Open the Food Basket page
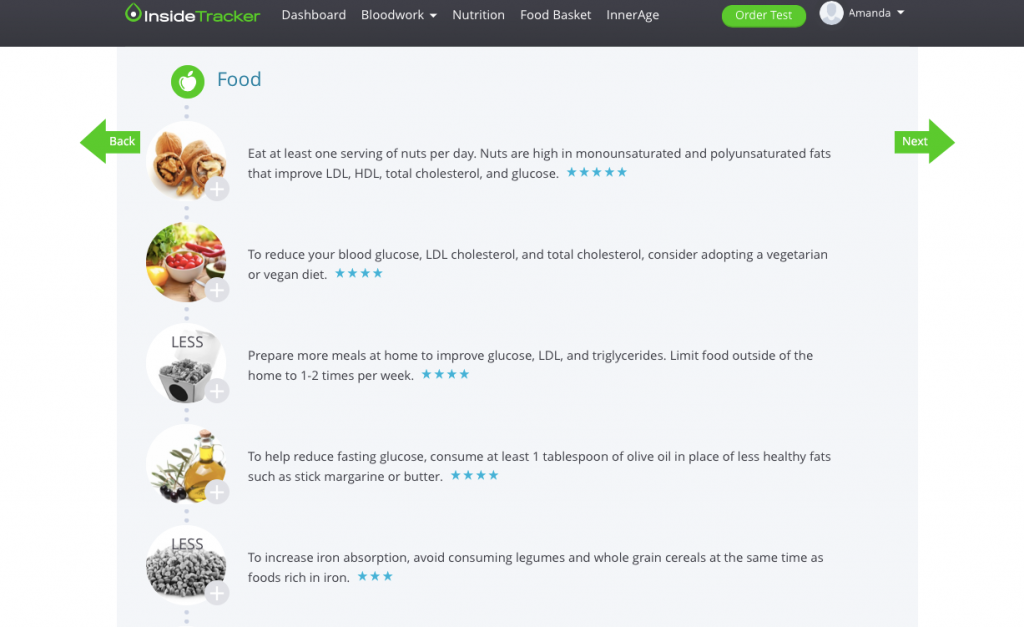Screen dimensions: 1024x627 [x=555, y=15]
